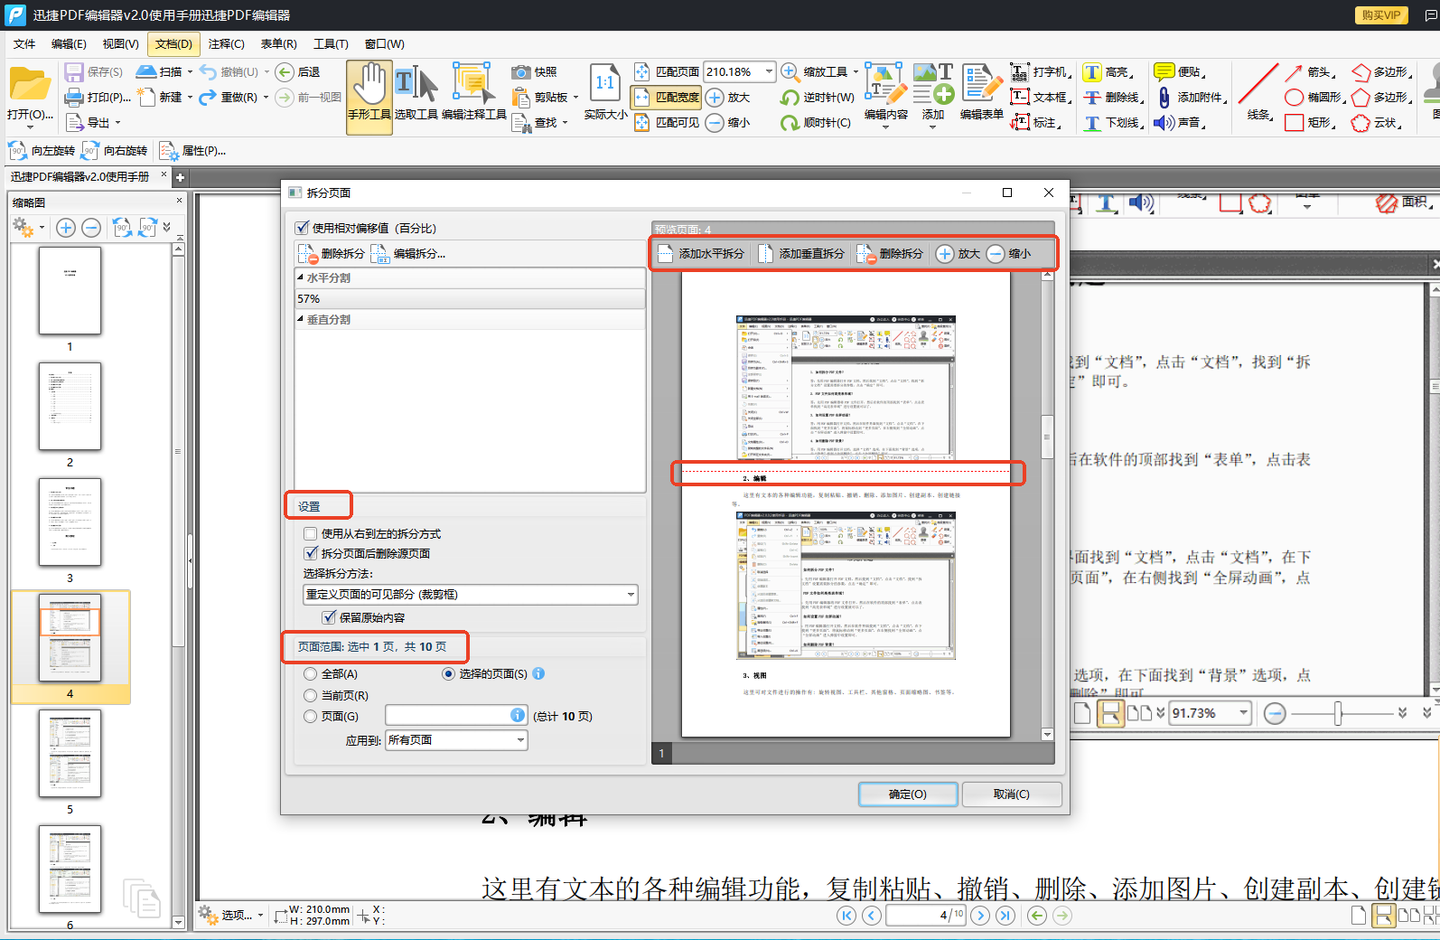Go to the next page arrow in status bar

(981, 915)
